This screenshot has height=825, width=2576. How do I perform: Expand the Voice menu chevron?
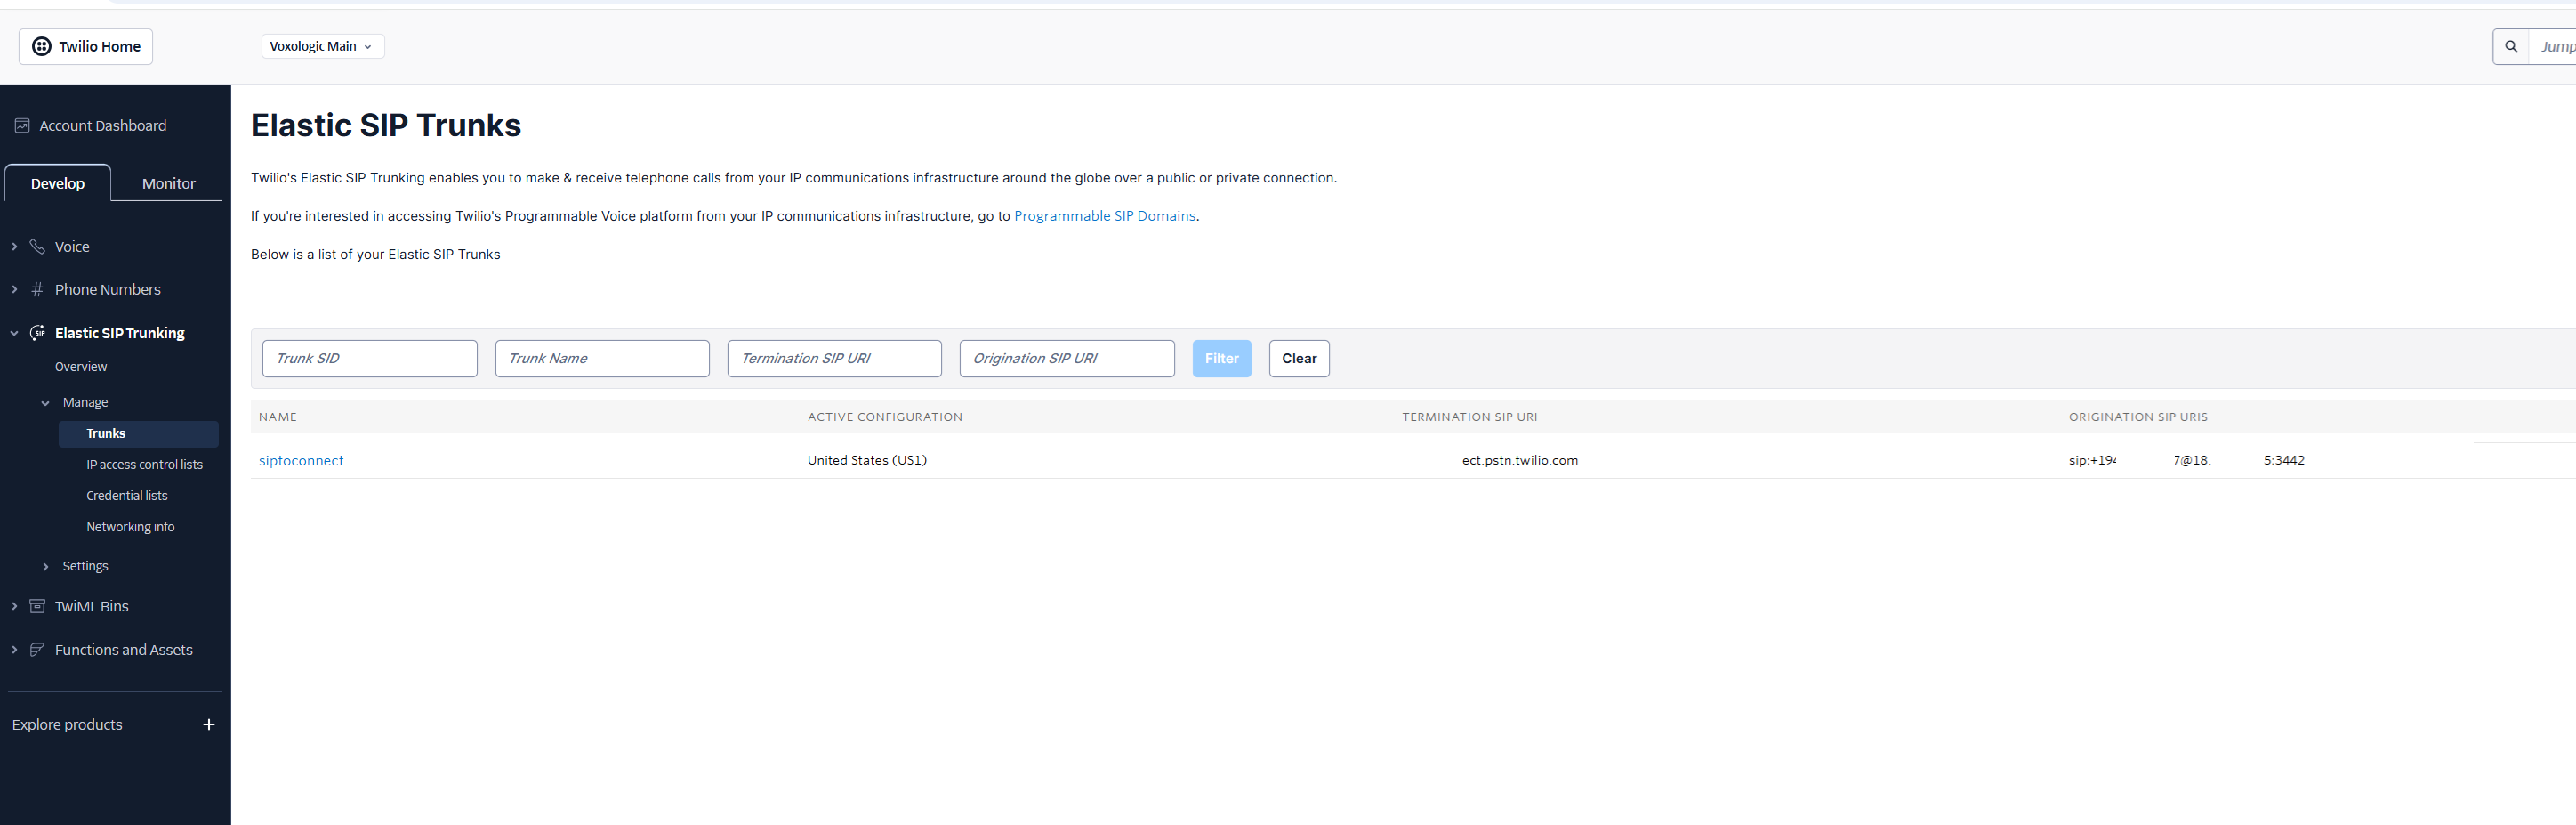point(14,246)
